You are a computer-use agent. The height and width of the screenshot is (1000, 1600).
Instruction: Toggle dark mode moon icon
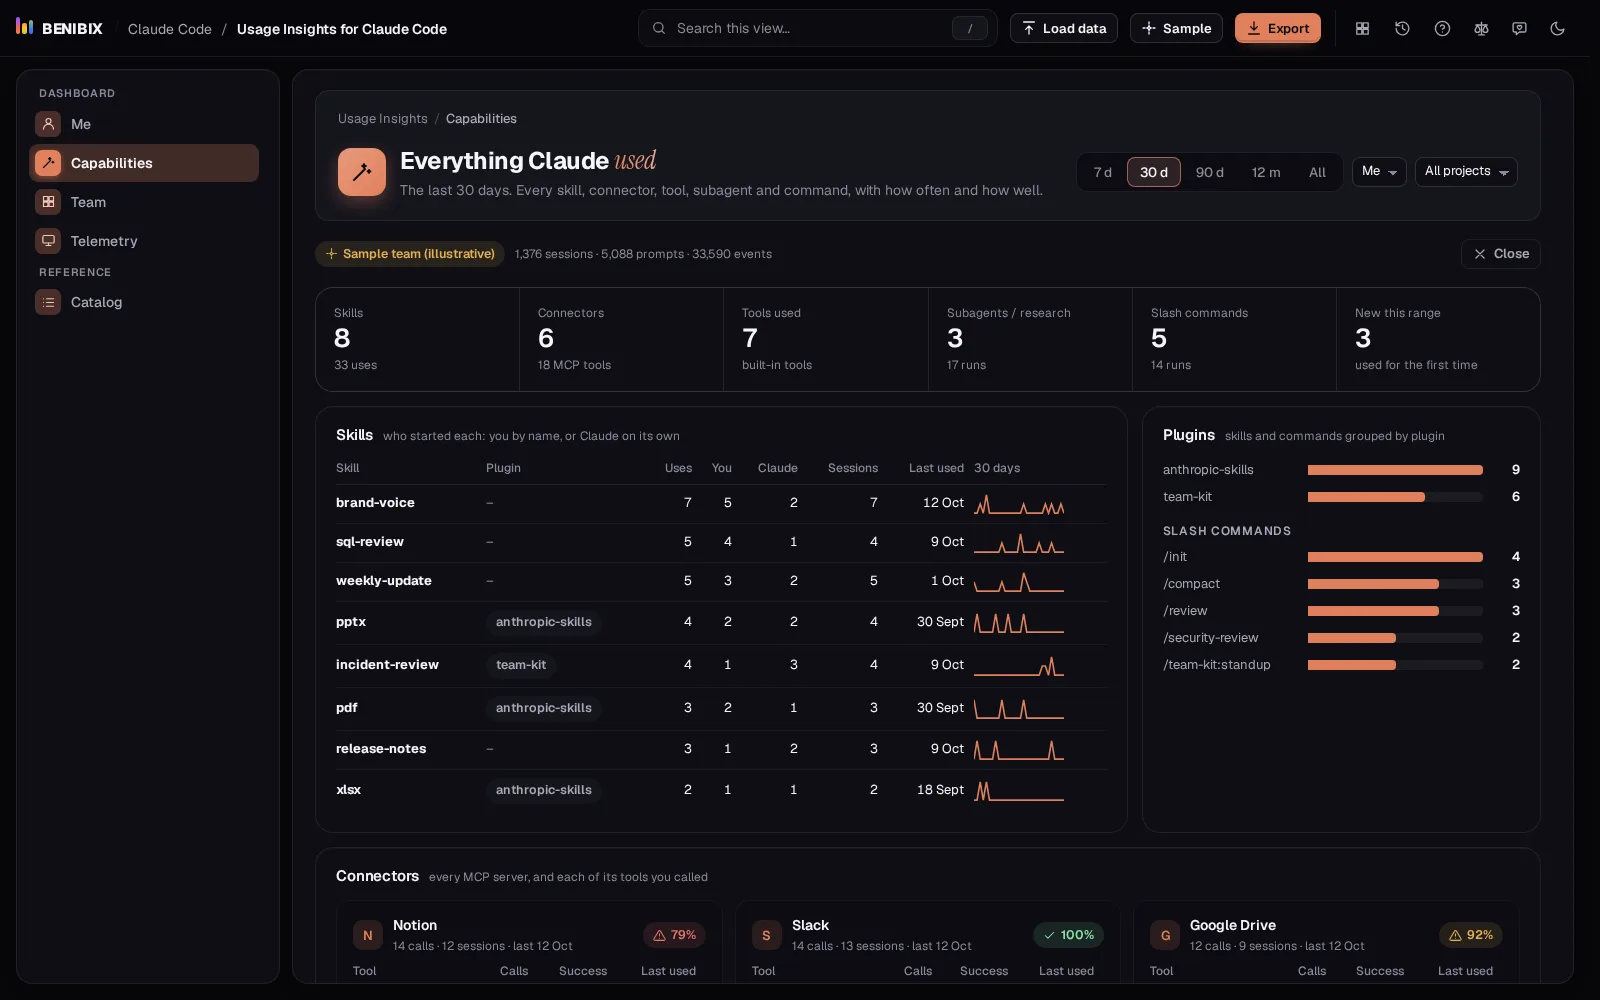pos(1557,28)
